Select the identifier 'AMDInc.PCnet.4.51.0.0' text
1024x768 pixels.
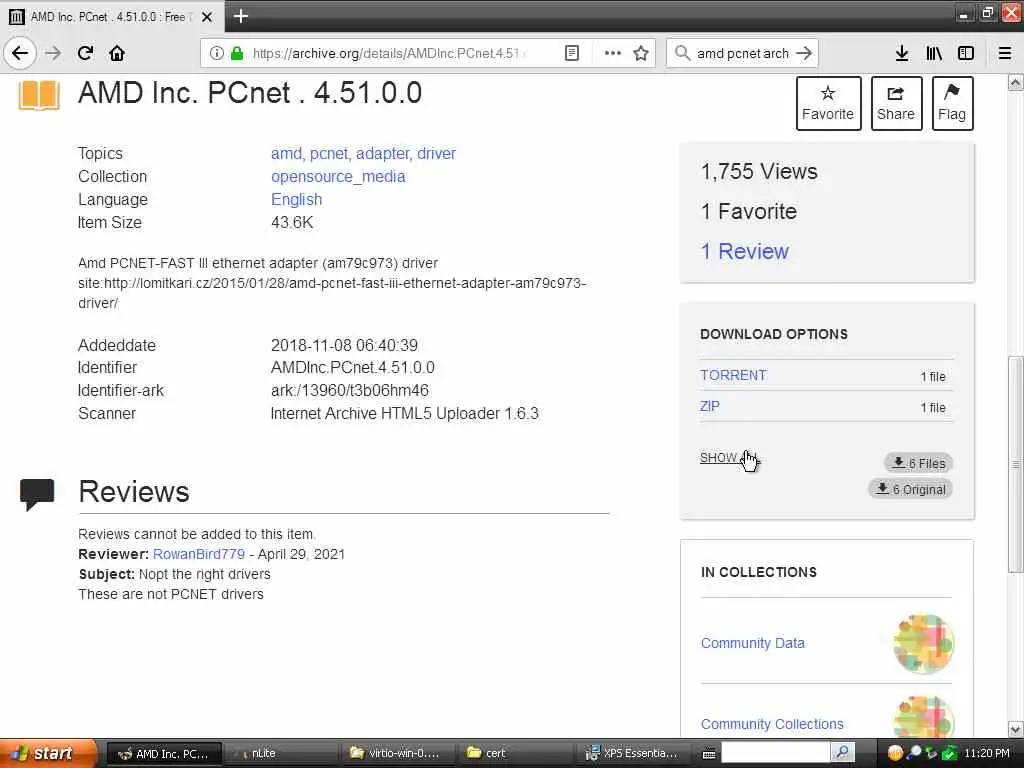(353, 368)
